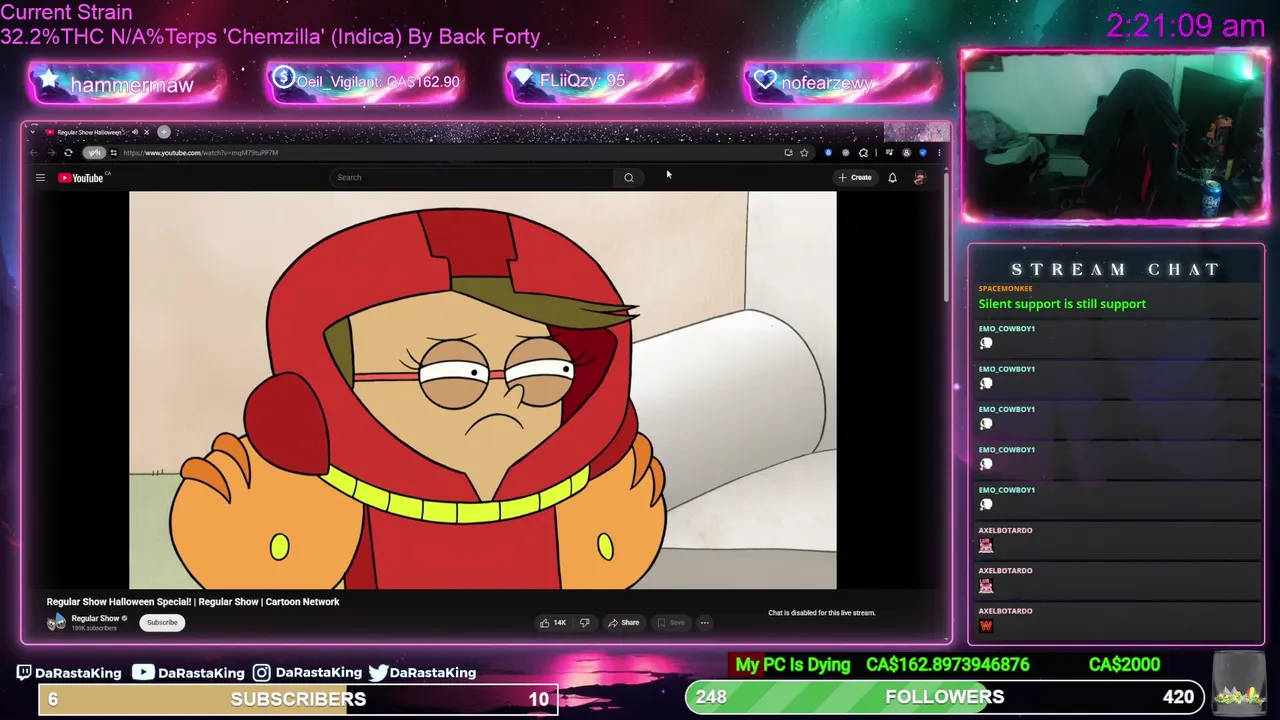Viewport: 1280px width, 720px height.
Task: Click the SPACEMONKEE chat username
Action: pos(1005,289)
